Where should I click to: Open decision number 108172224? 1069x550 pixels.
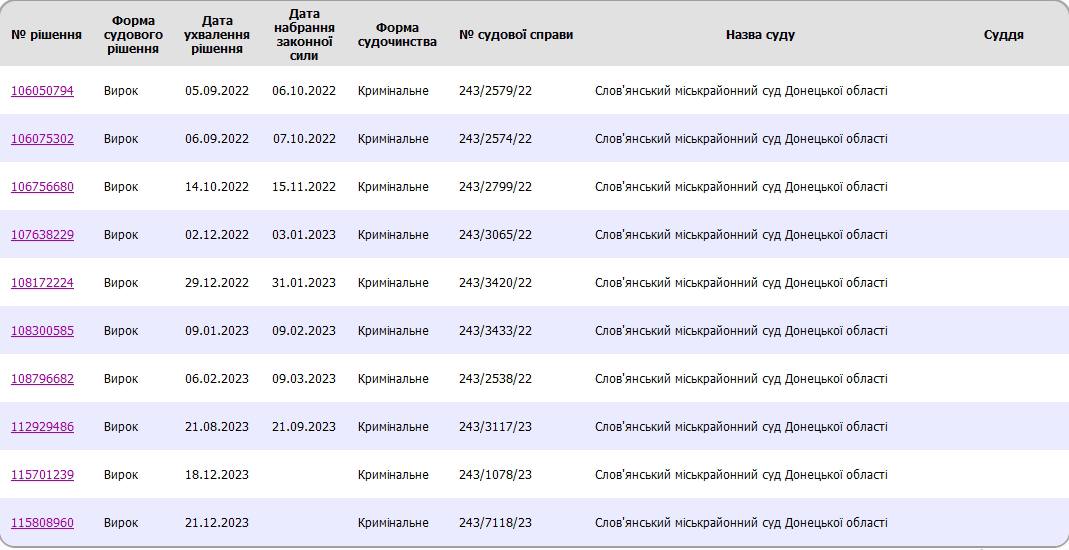click(x=42, y=283)
